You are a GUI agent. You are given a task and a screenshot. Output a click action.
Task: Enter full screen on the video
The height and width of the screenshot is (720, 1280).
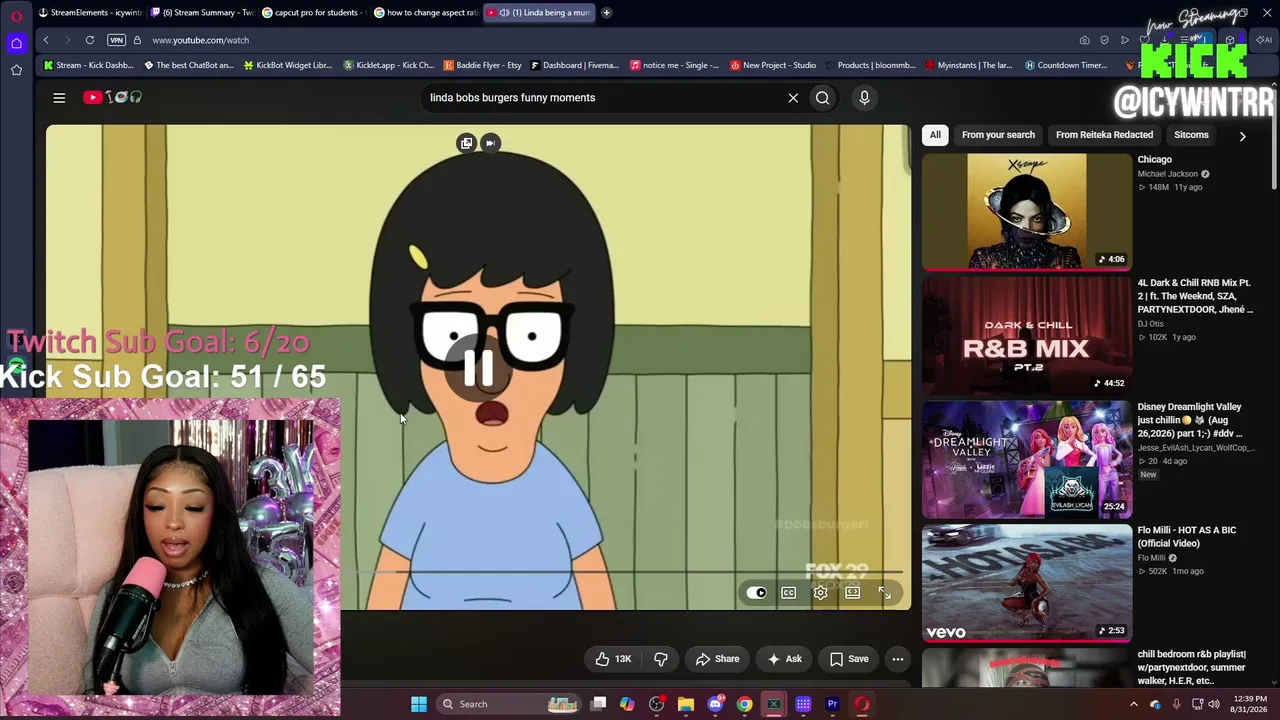pos(884,593)
